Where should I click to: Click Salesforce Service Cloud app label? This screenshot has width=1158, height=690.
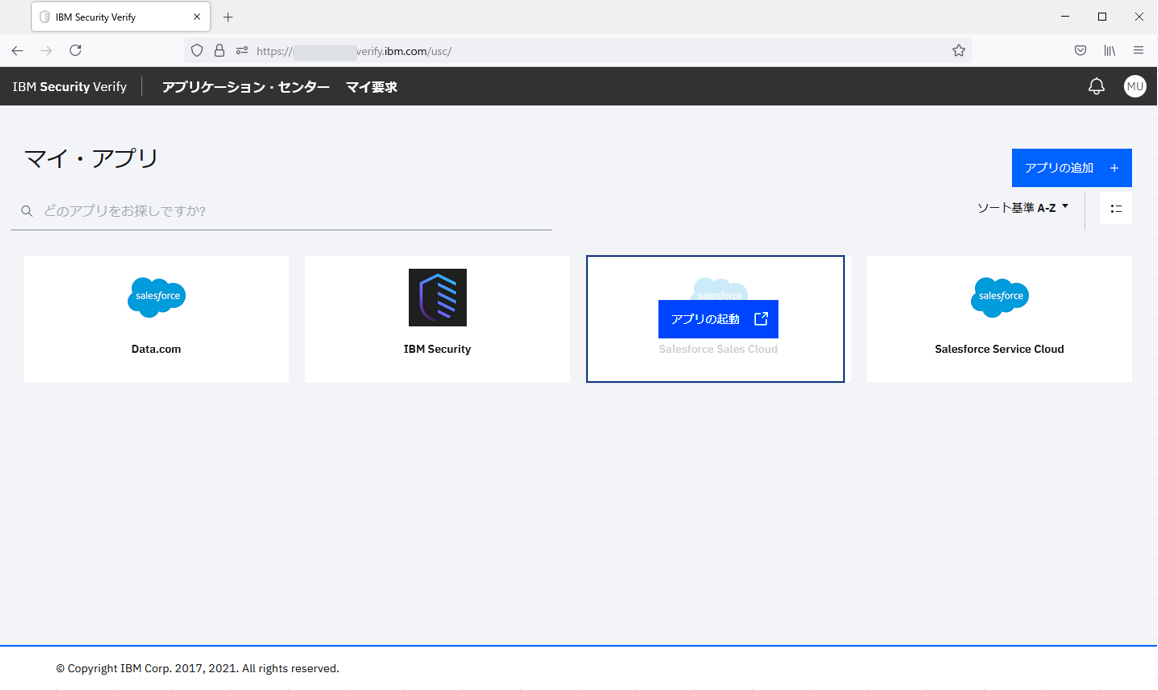click(x=999, y=349)
